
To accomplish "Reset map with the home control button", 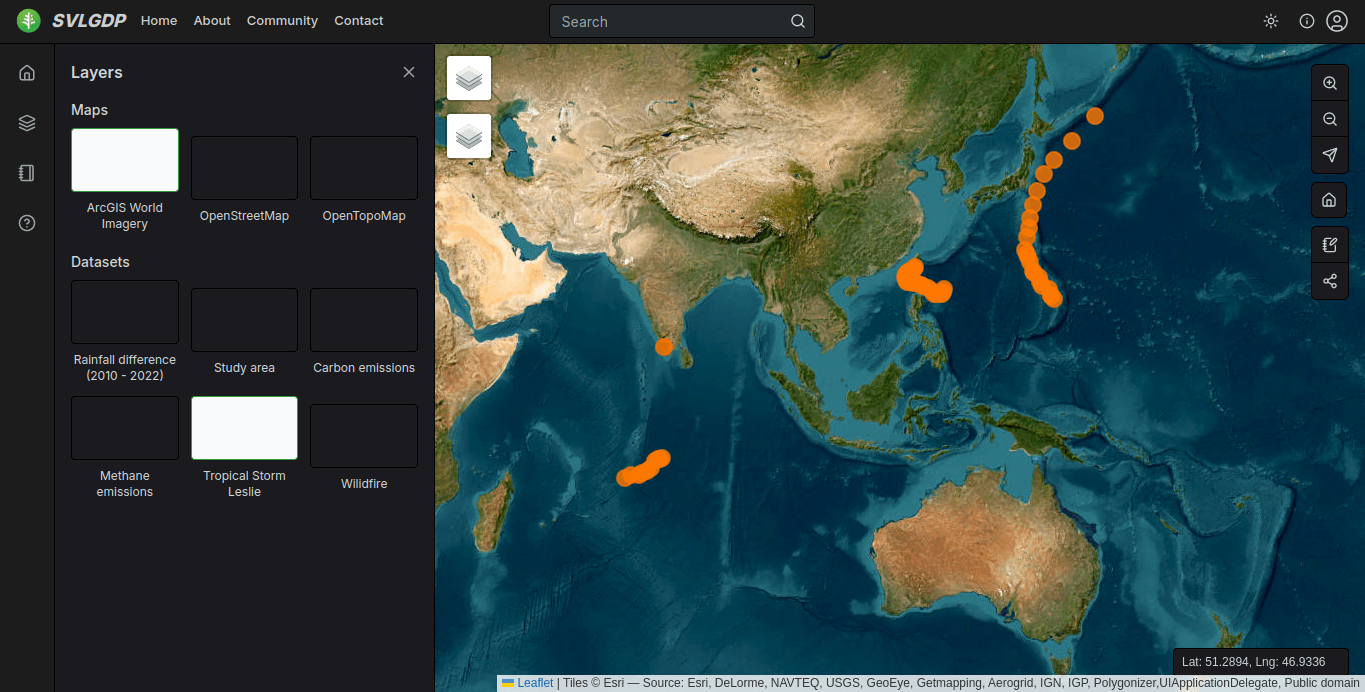I will tap(1329, 200).
